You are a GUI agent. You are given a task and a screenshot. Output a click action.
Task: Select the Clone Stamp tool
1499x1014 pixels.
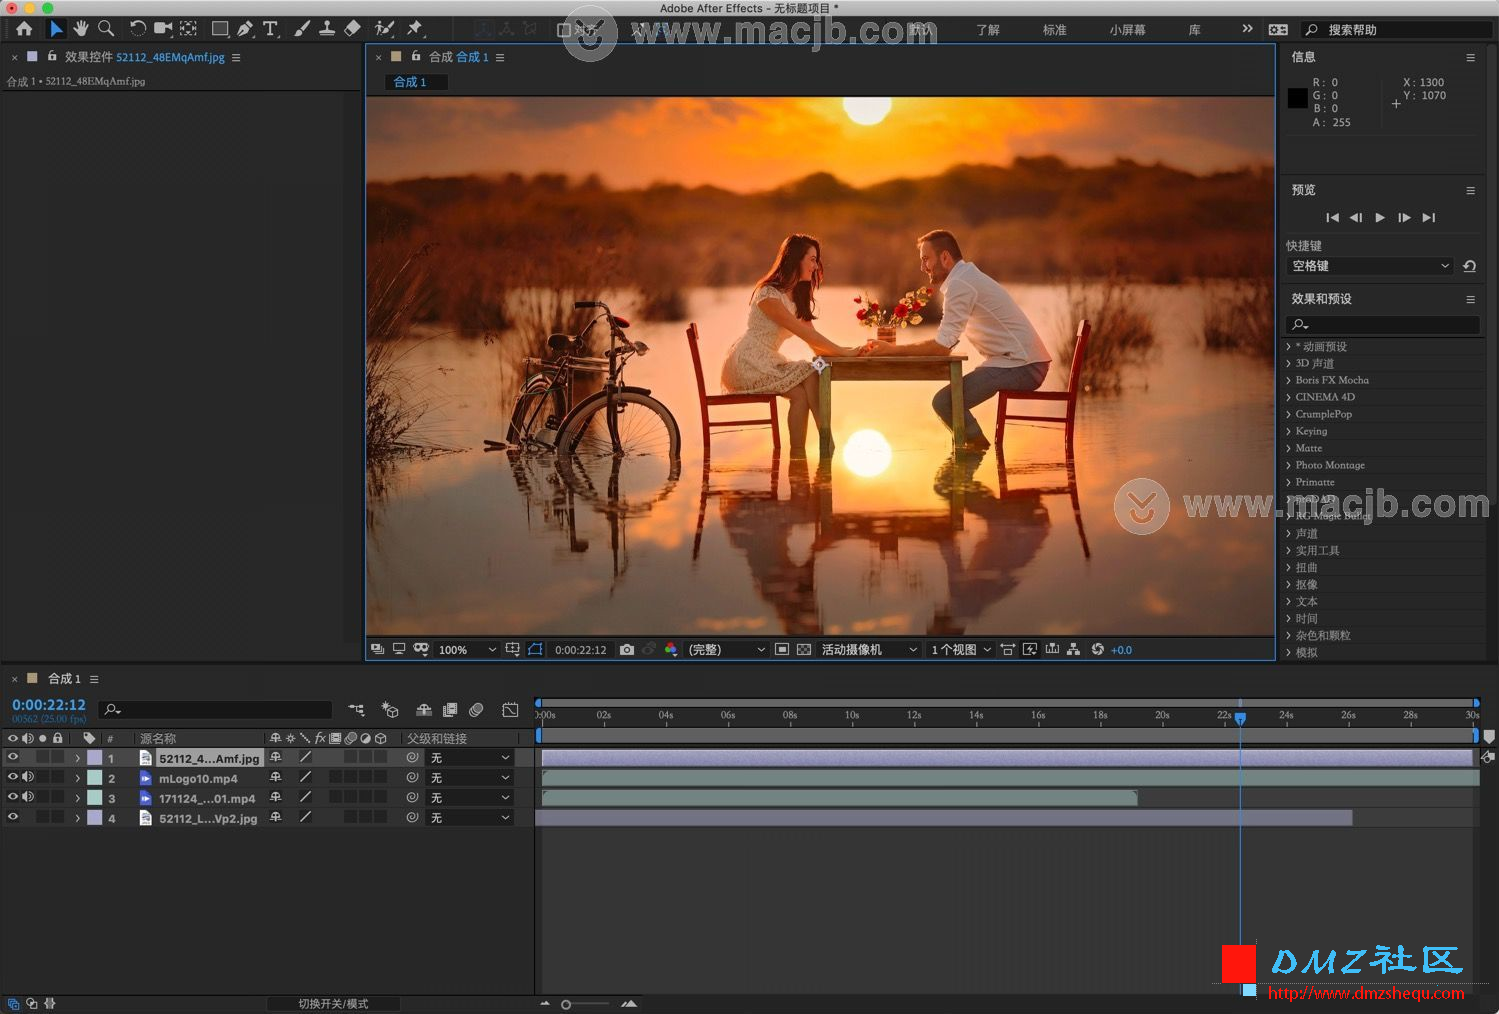[x=327, y=29]
